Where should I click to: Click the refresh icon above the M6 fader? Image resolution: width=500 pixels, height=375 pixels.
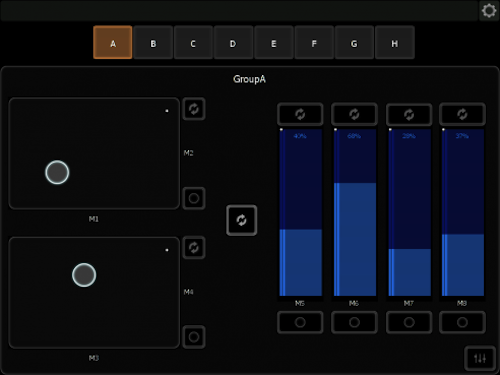pyautogui.click(x=354, y=114)
